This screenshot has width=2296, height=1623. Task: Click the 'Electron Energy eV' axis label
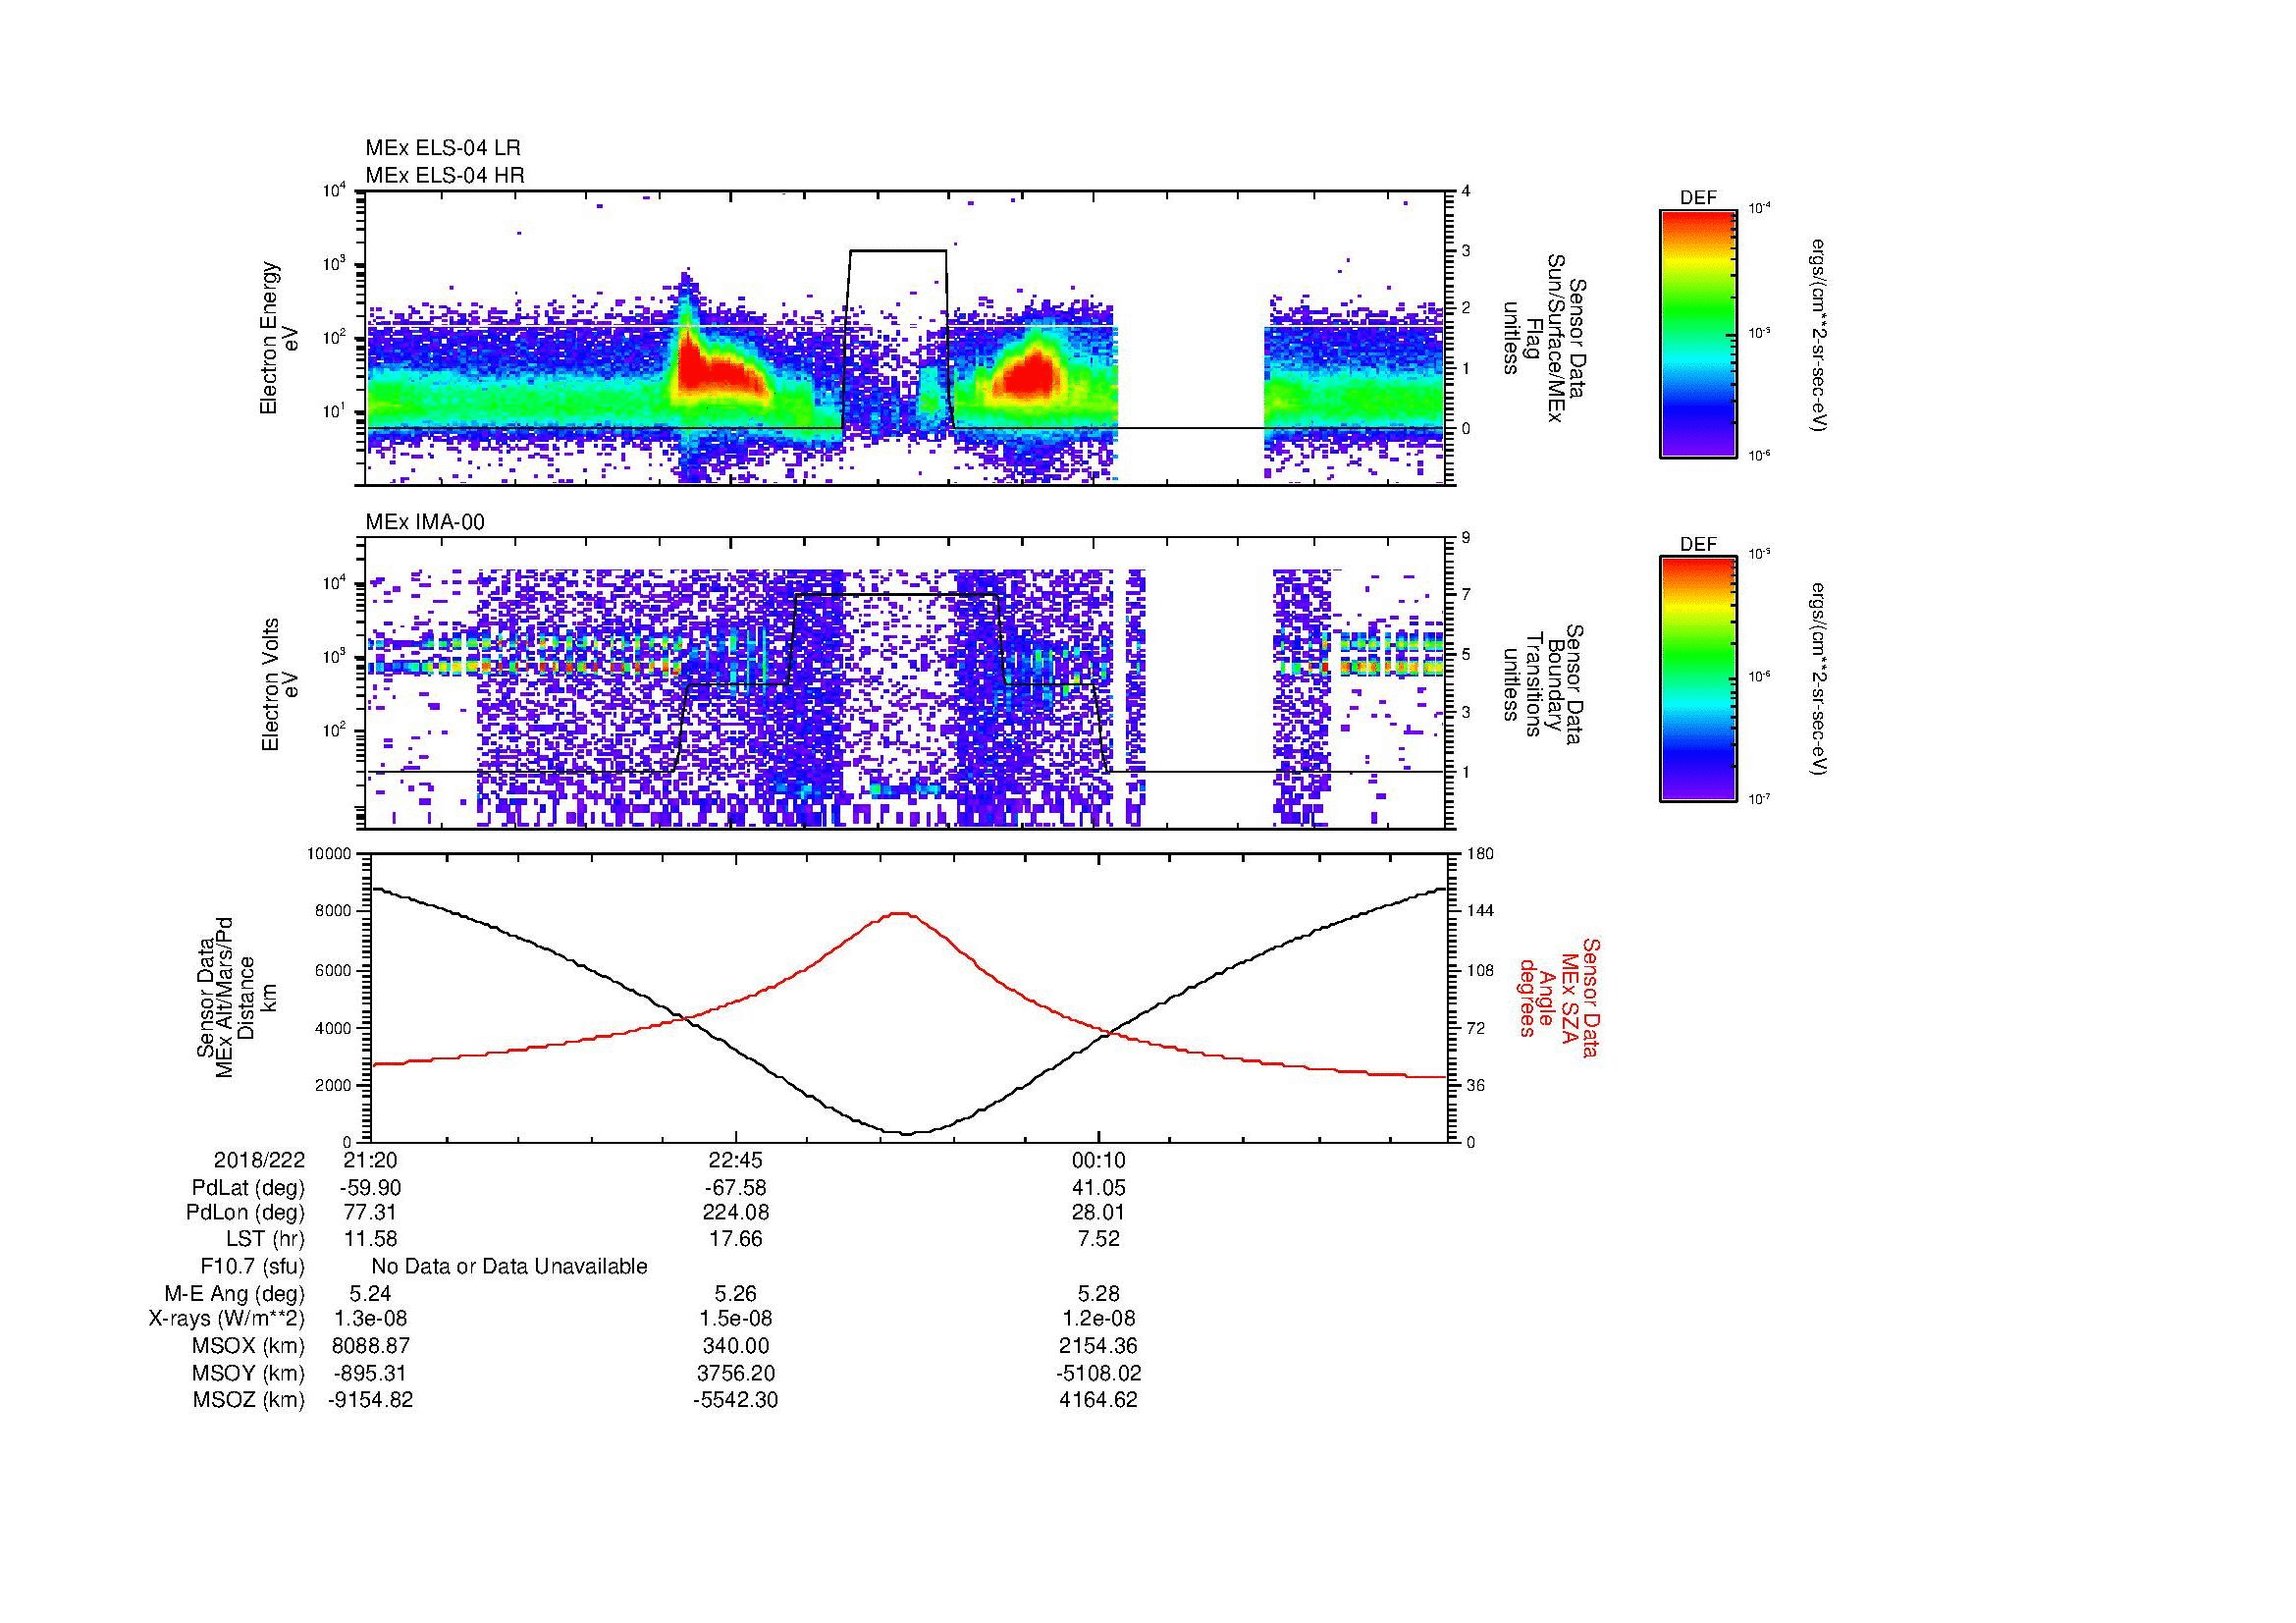click(280, 338)
